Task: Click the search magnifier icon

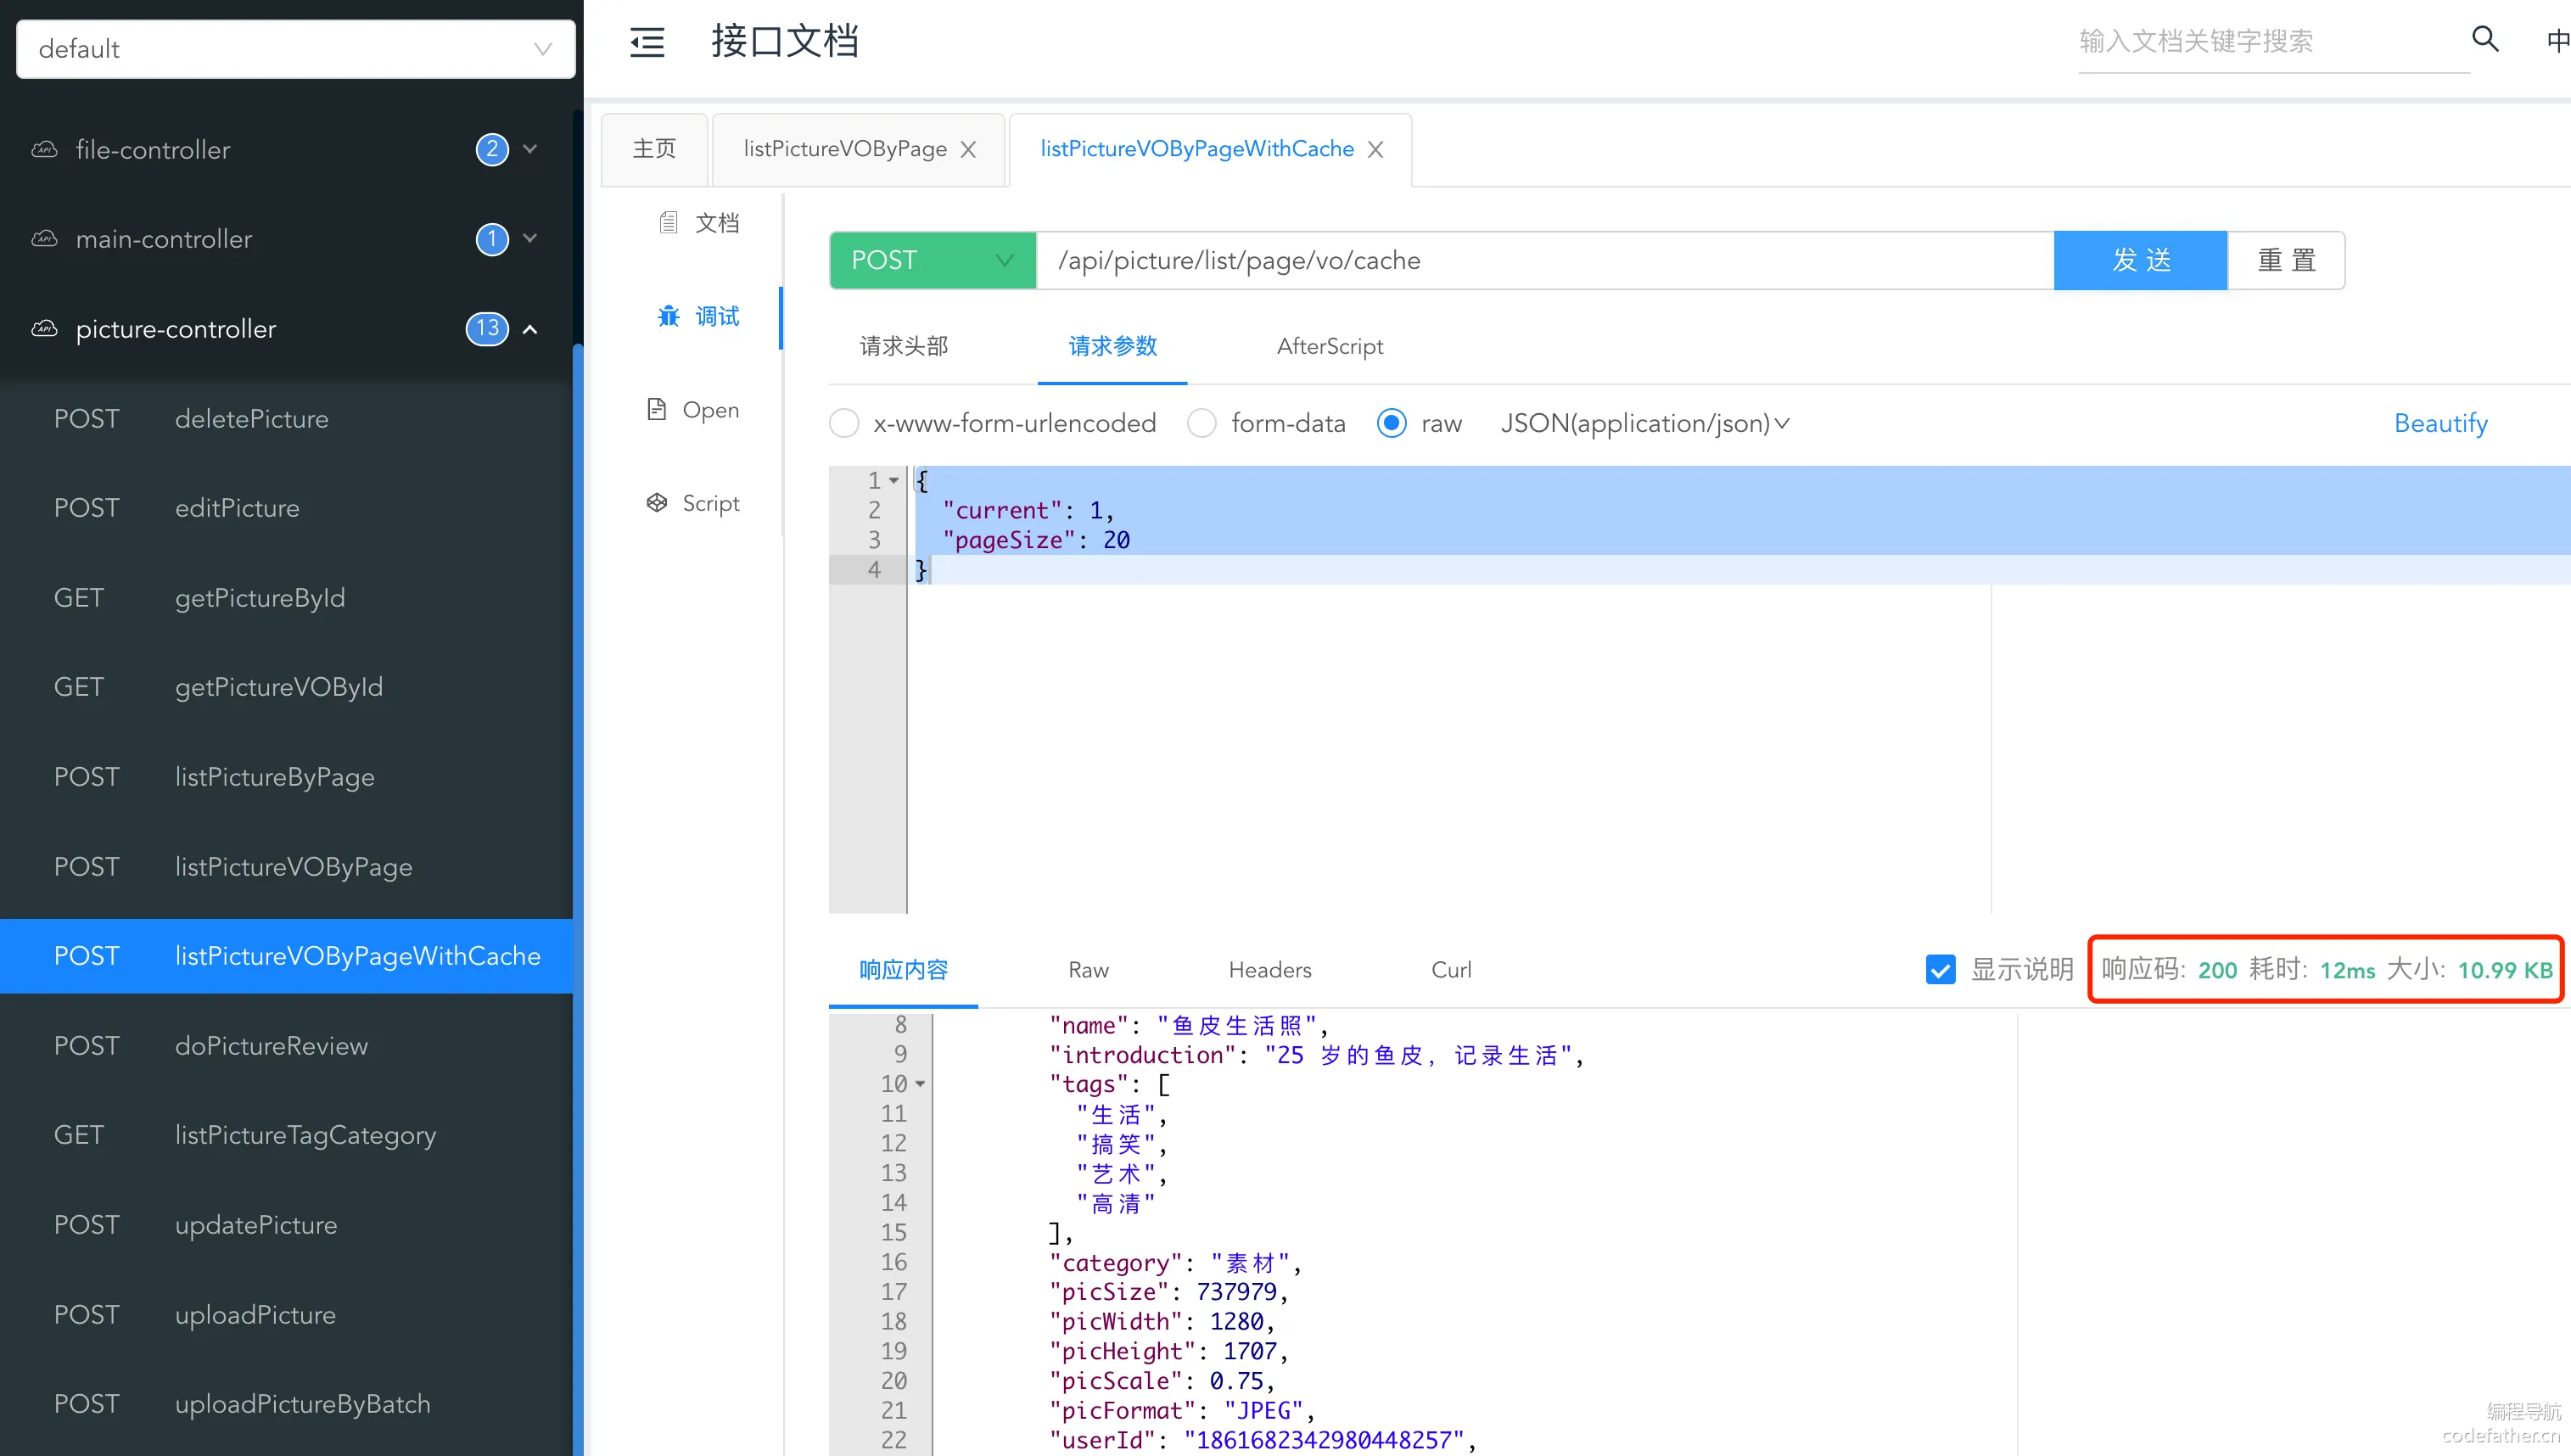Action: tap(2485, 39)
